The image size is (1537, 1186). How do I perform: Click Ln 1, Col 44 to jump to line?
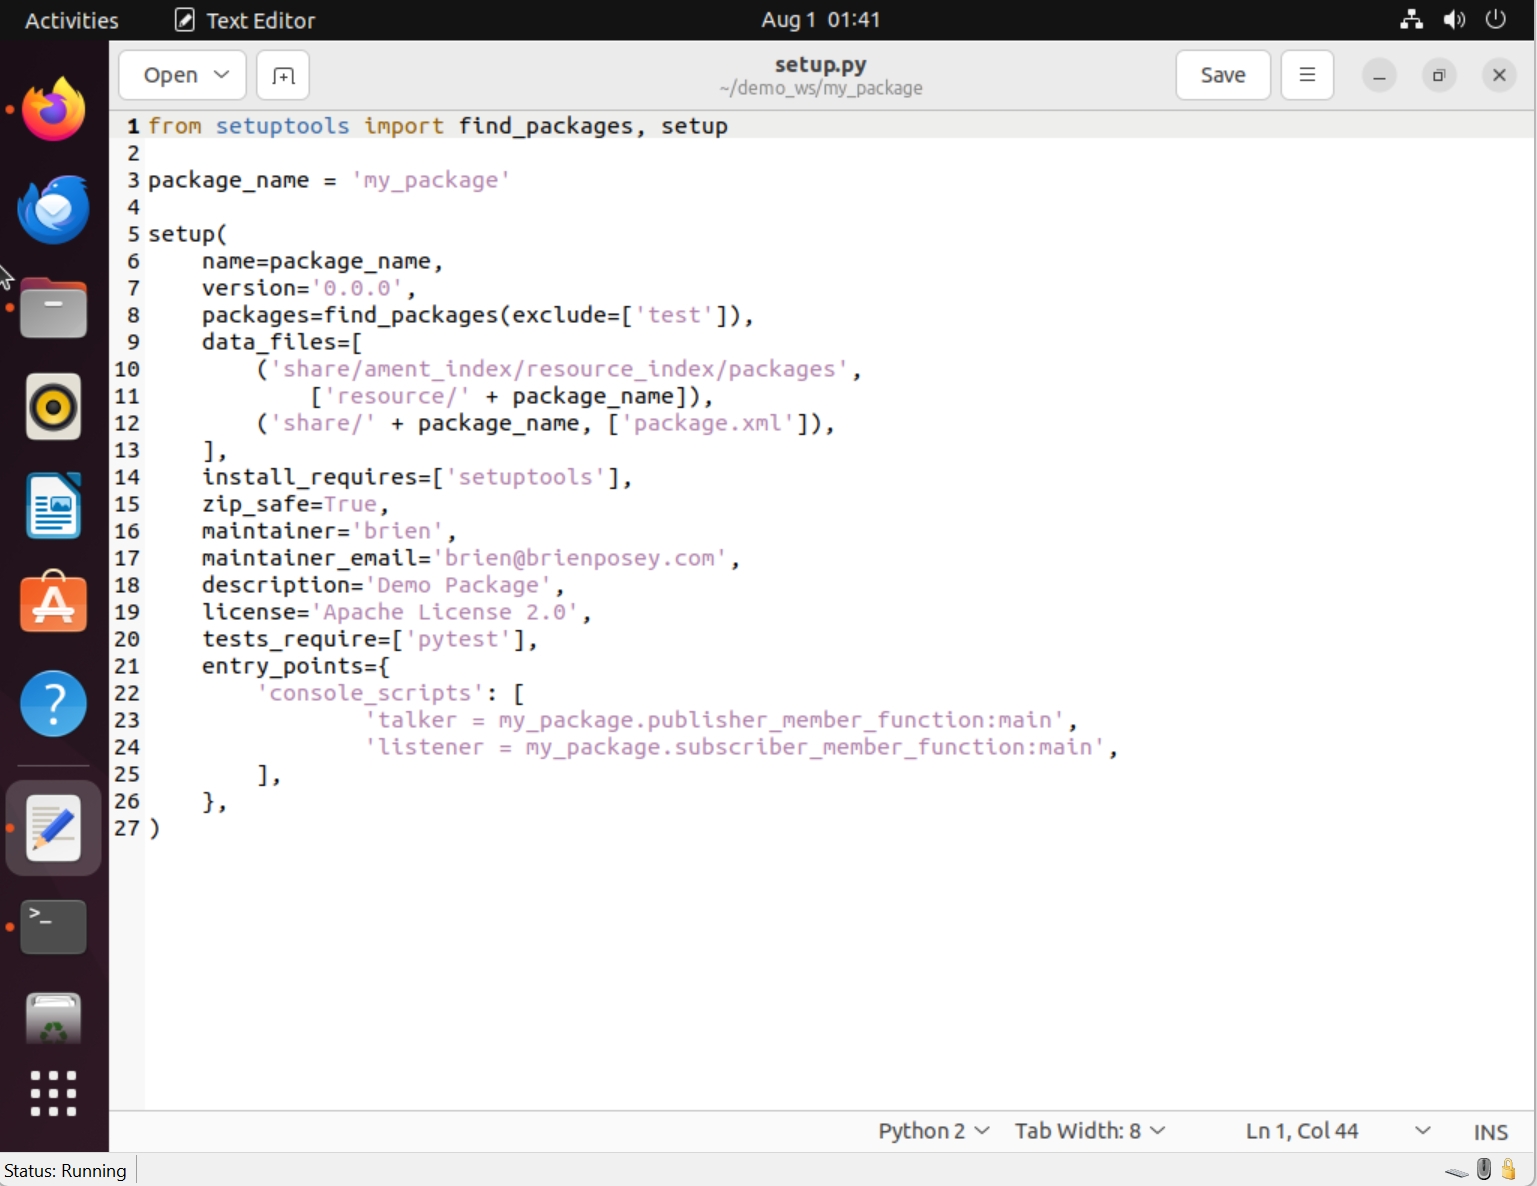(1301, 1131)
